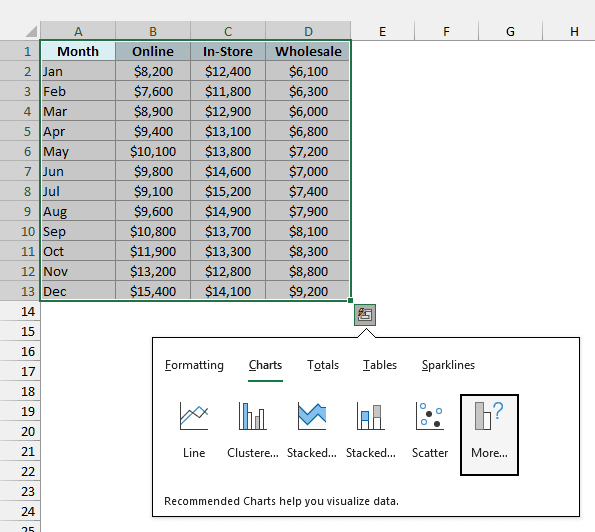Viewport: 595px width, 532px height.
Task: Open More charts option
Action: 489,435
